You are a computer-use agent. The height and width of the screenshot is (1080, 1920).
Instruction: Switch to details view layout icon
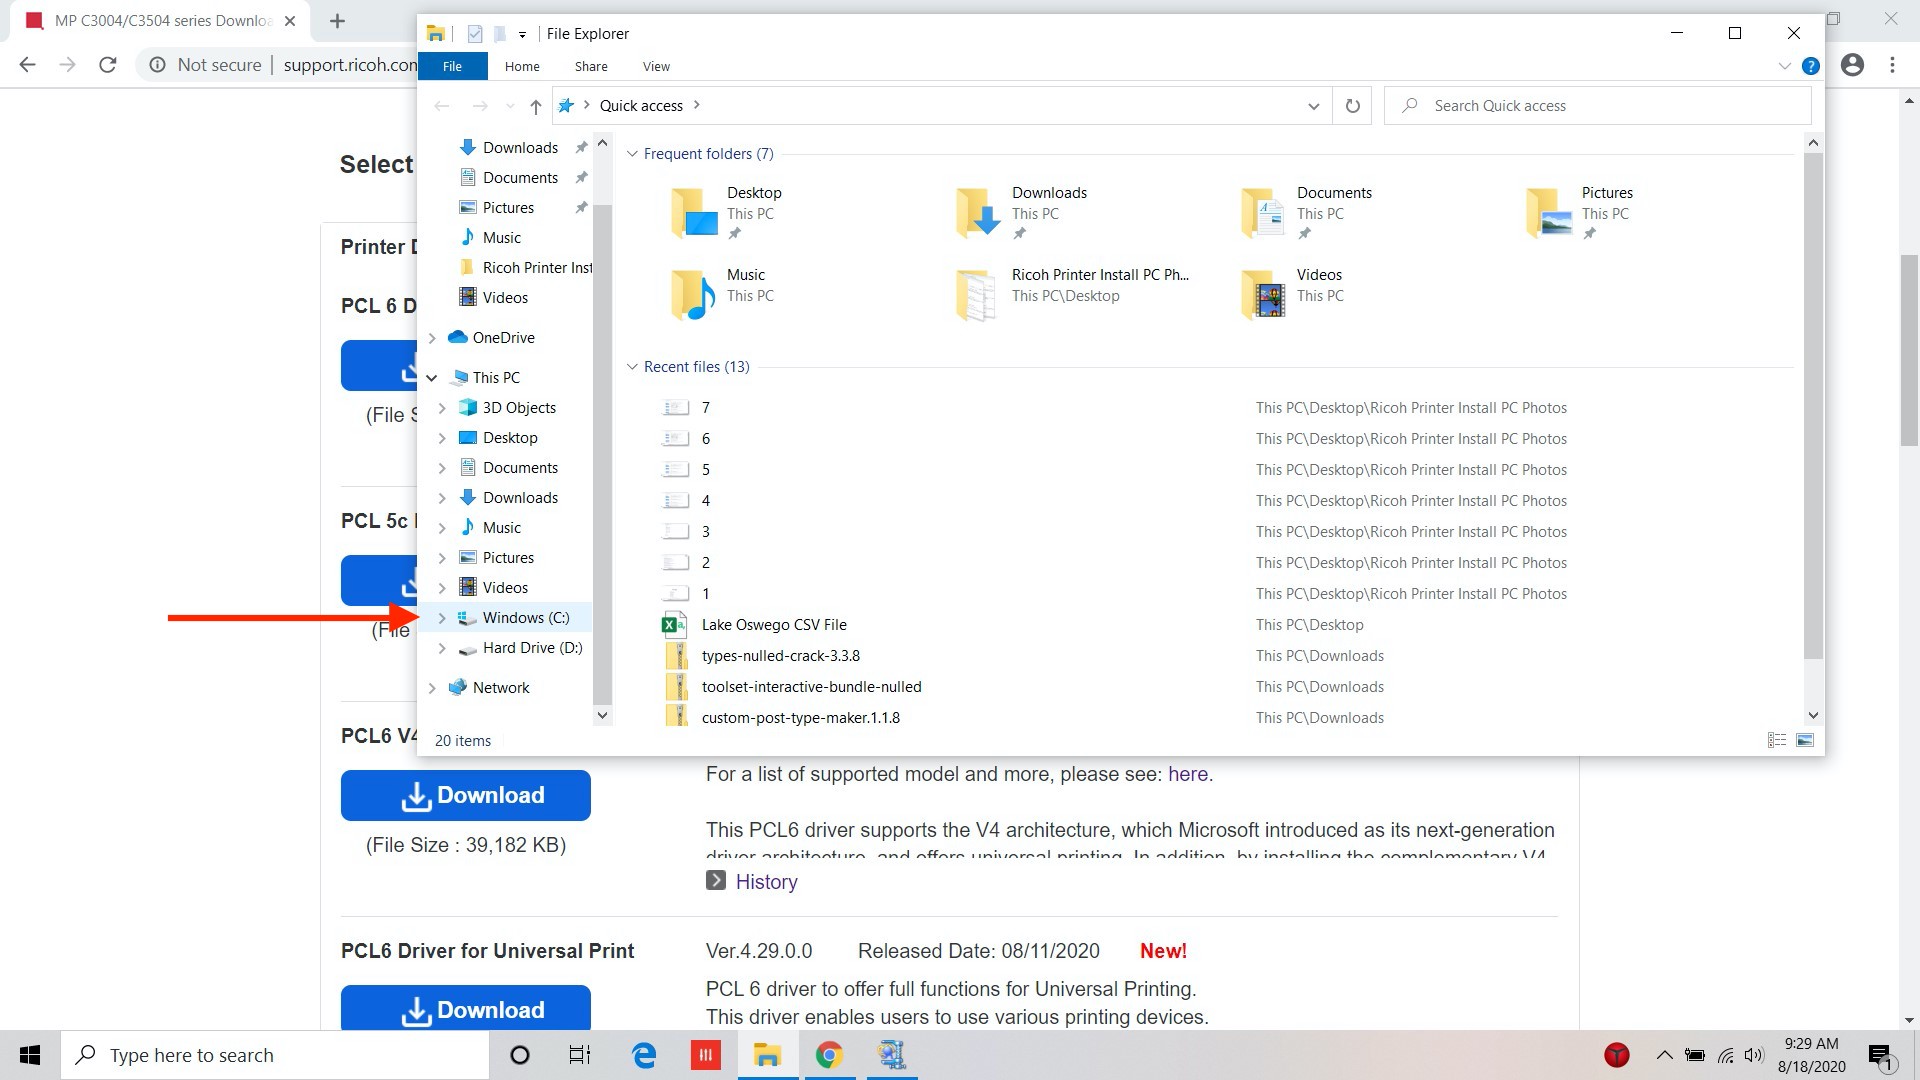click(1777, 740)
